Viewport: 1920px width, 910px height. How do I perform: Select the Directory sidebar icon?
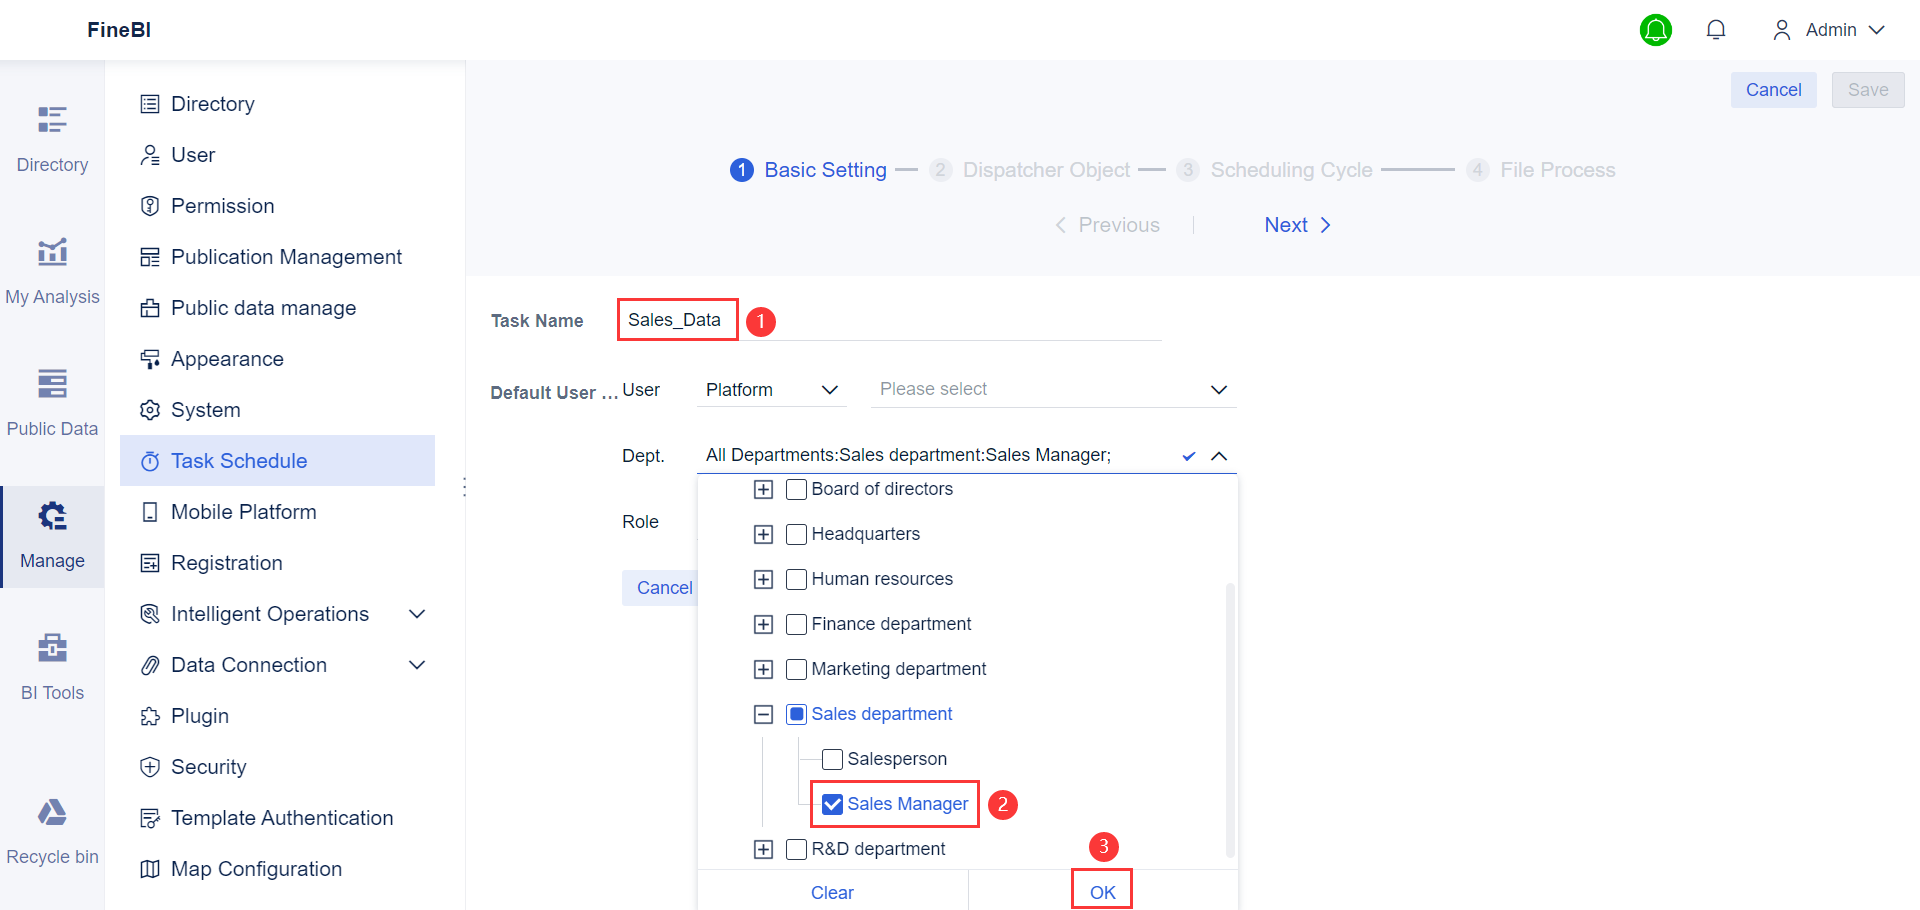(x=52, y=133)
